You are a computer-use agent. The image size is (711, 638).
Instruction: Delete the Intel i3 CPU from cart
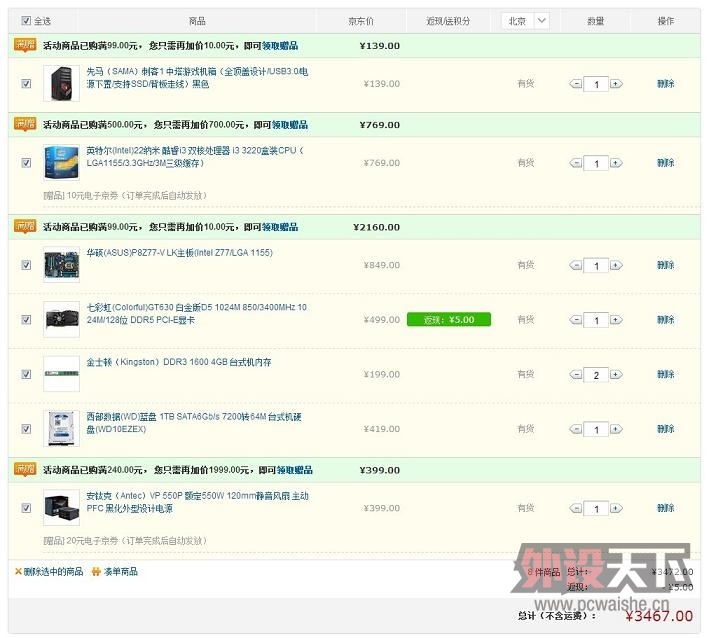click(x=666, y=163)
